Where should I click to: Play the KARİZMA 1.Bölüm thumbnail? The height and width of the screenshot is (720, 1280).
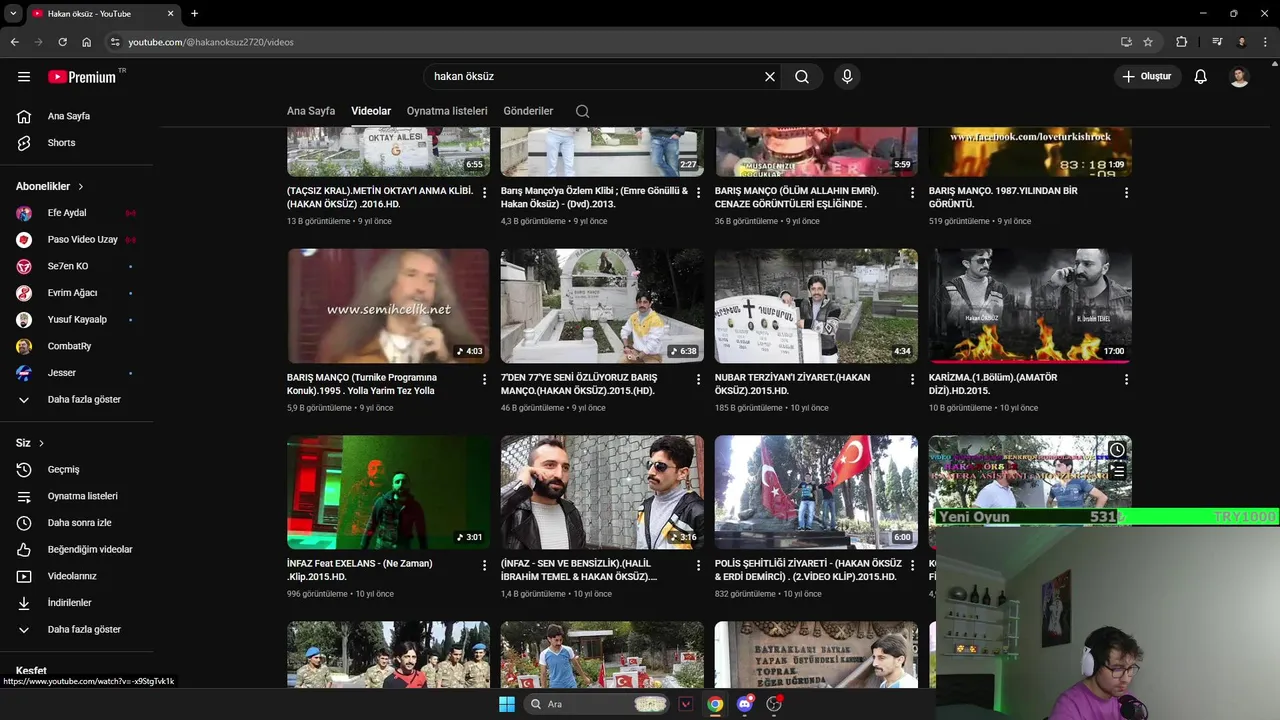click(x=1030, y=306)
